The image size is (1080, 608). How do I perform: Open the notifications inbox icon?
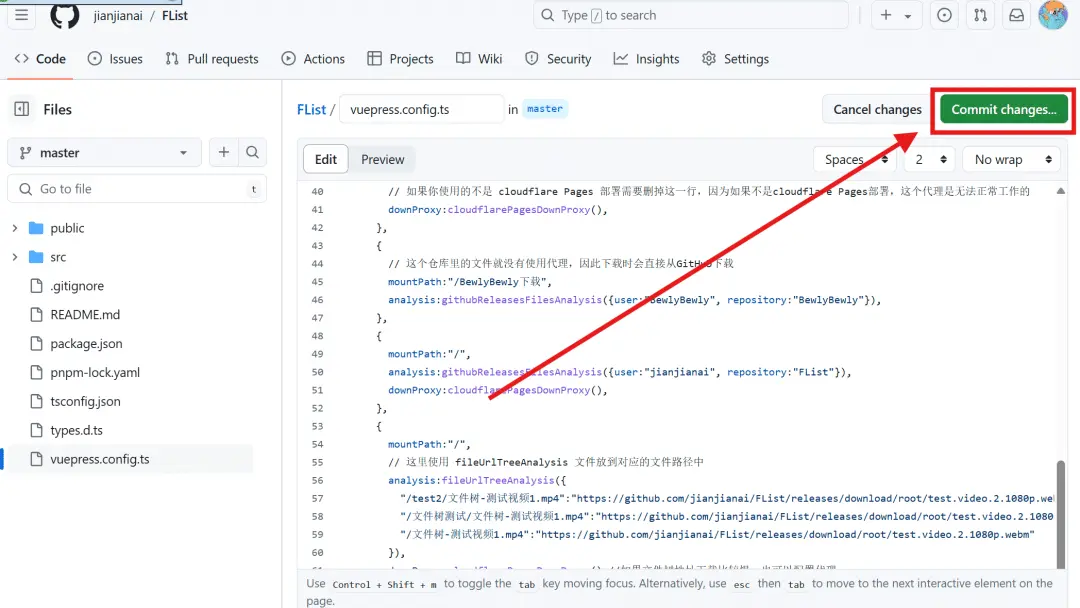[1016, 15]
